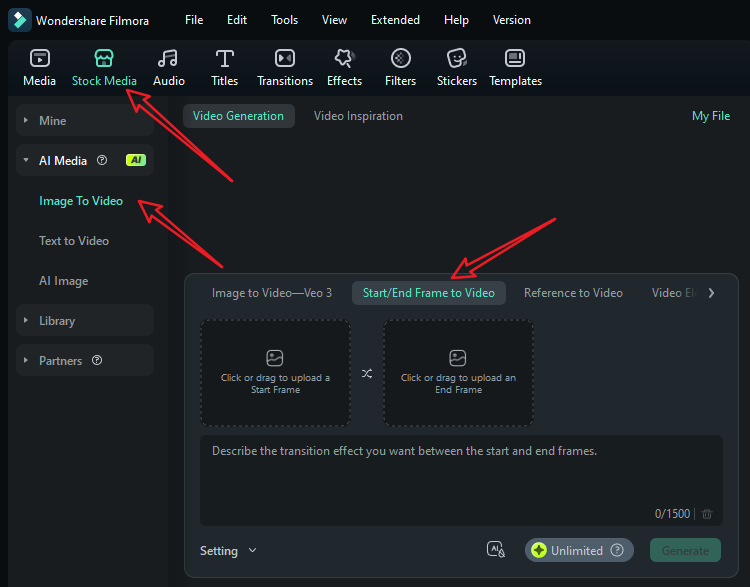Open the Setting dropdown
Viewport: 750px width, 587px height.
228,551
